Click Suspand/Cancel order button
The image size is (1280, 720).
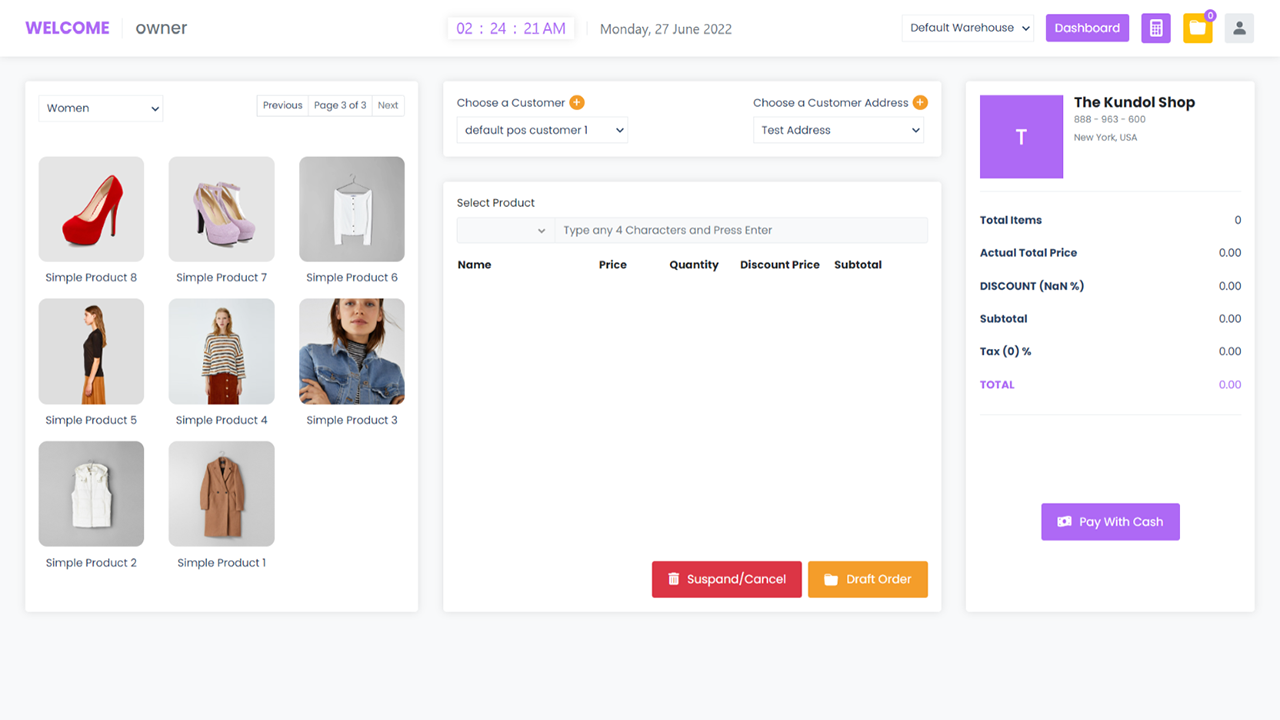pyautogui.click(x=727, y=579)
